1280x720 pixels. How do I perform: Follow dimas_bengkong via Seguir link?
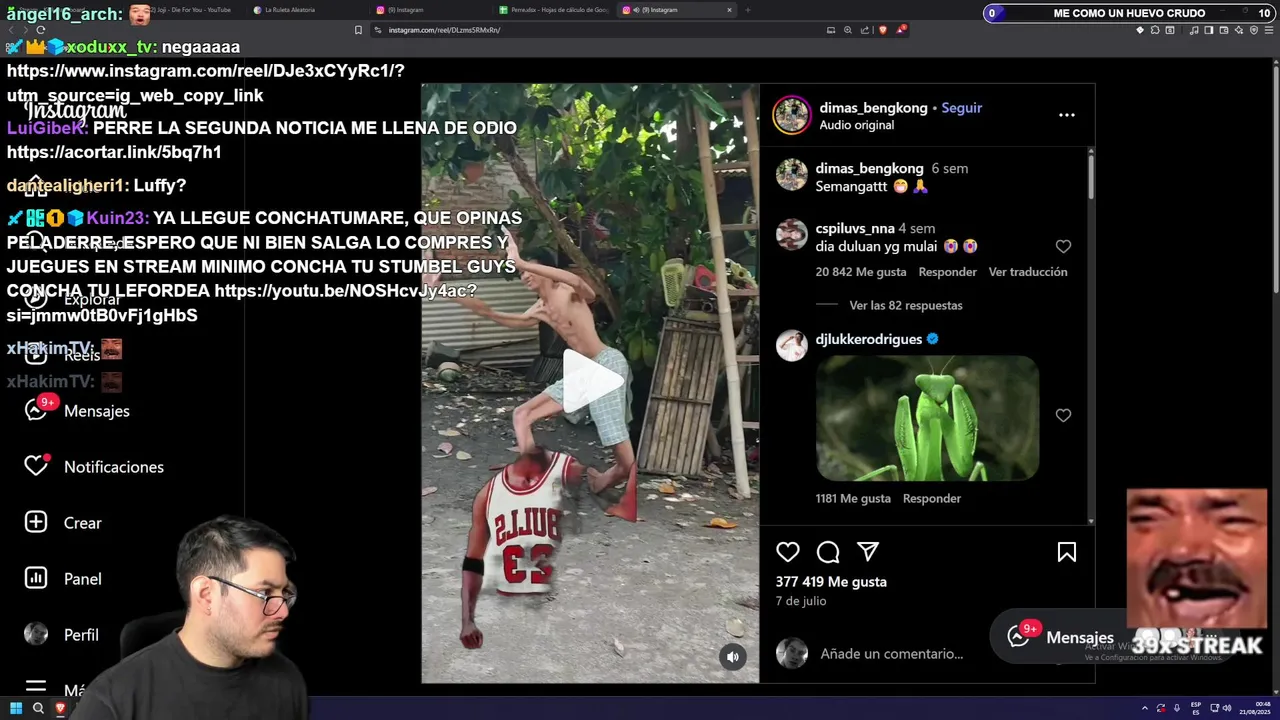coord(962,108)
